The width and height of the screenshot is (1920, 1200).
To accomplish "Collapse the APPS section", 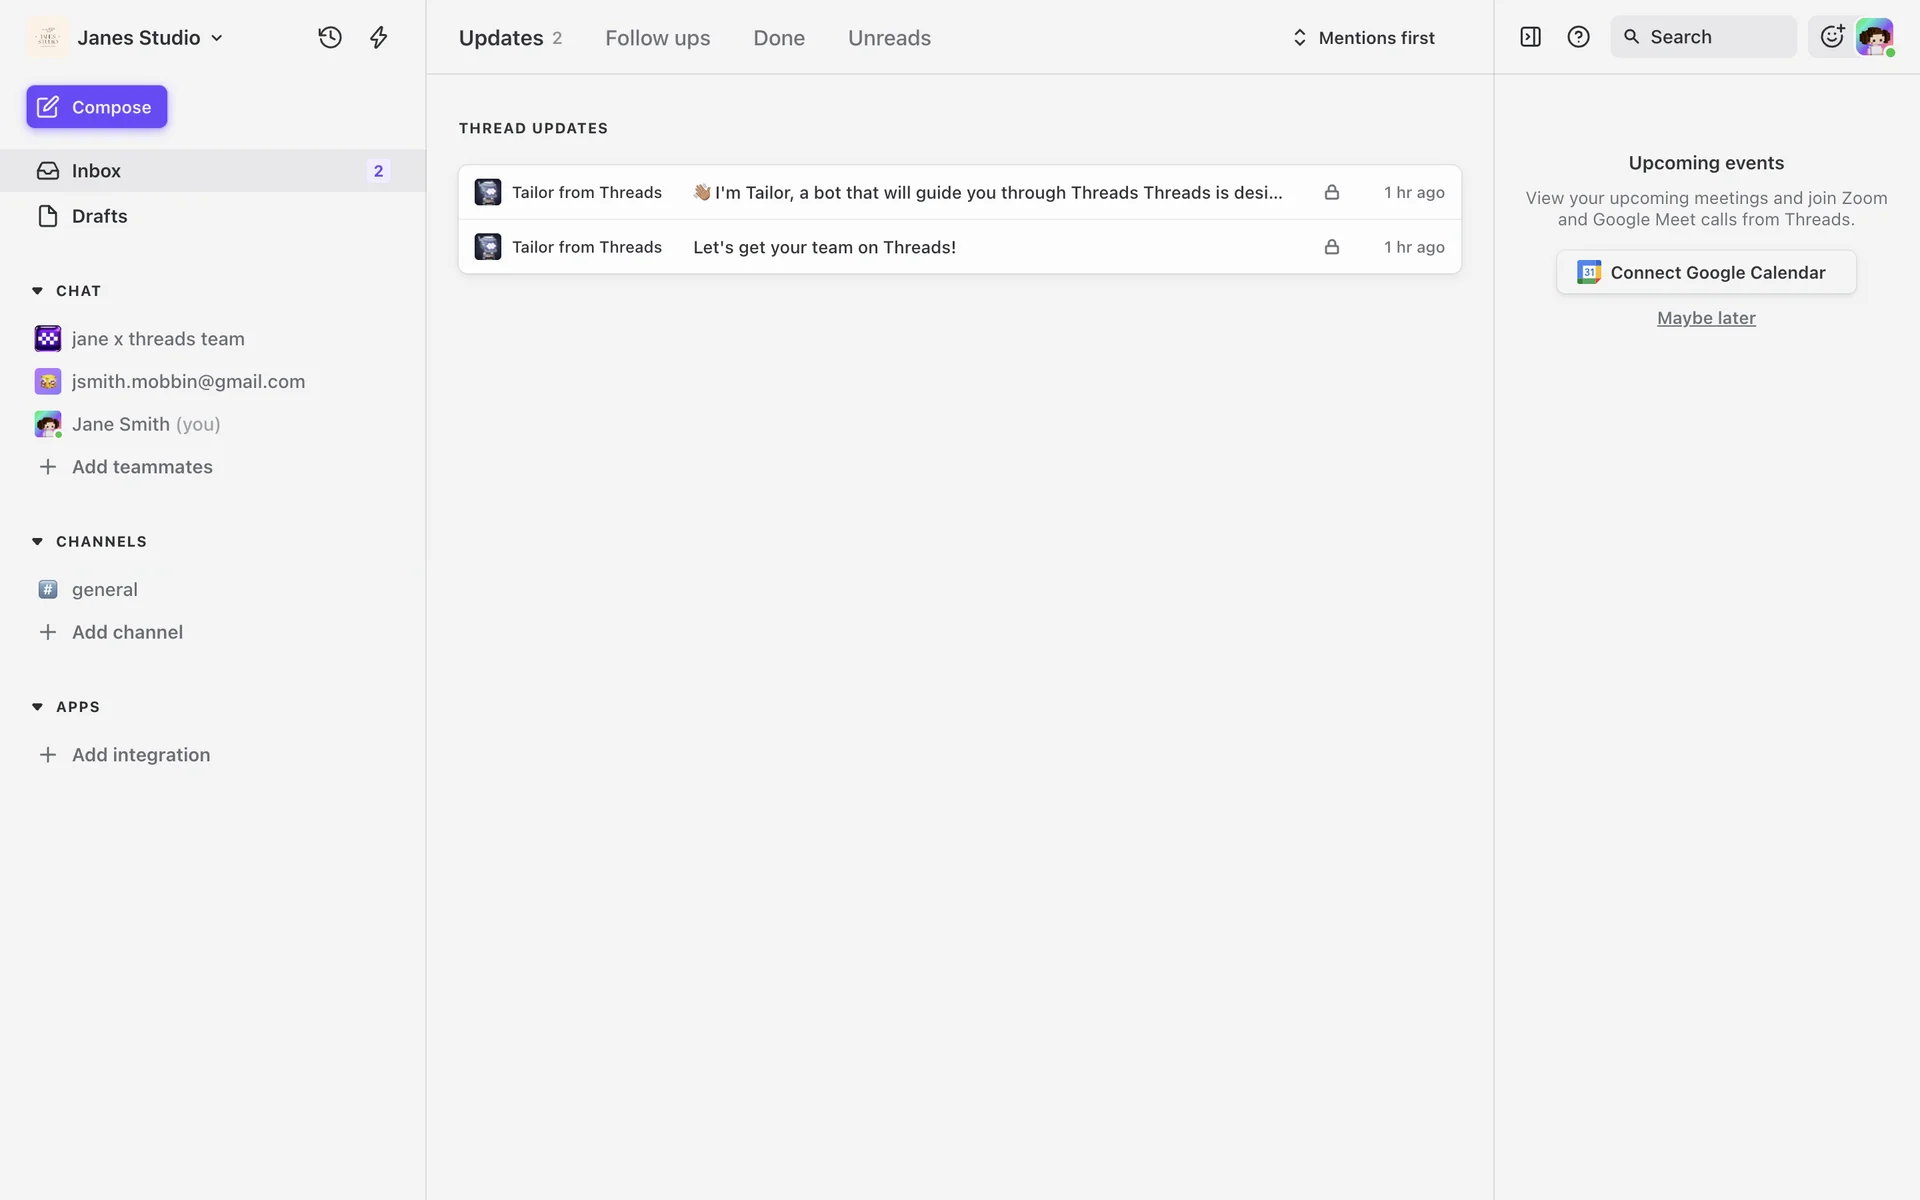I will [38, 707].
